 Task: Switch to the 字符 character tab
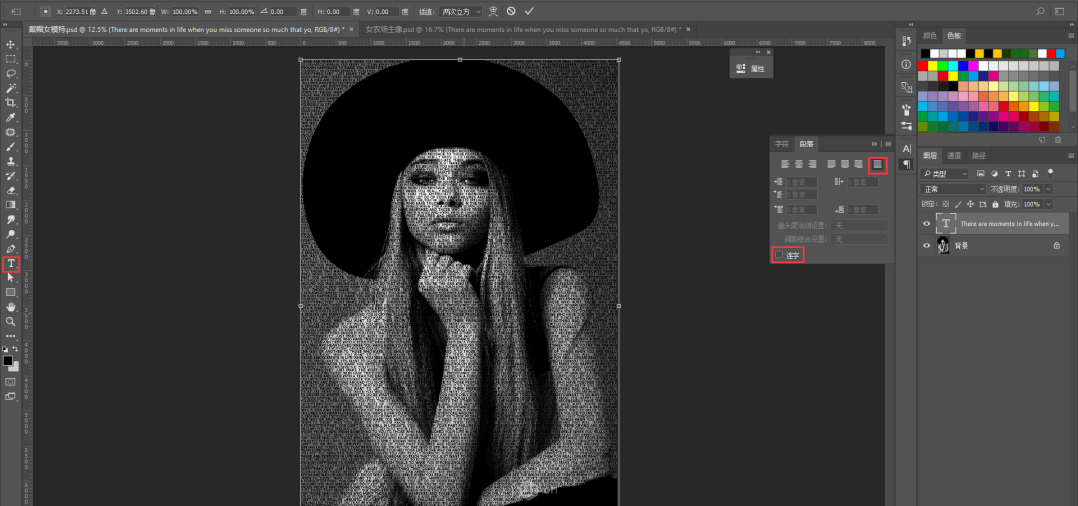point(784,144)
